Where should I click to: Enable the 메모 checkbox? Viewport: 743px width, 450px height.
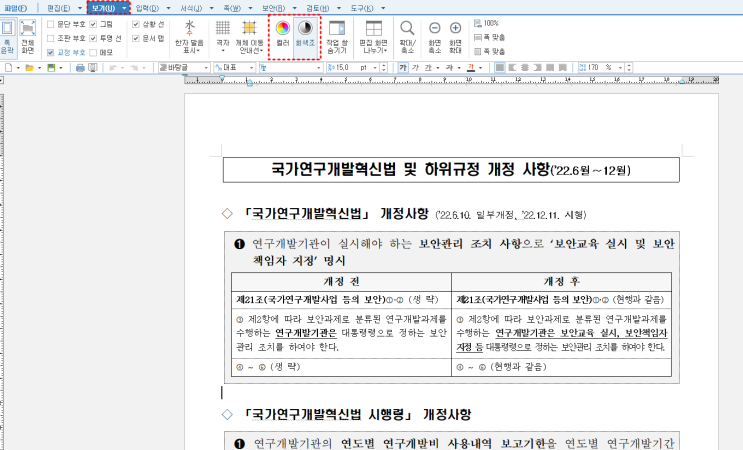point(93,51)
